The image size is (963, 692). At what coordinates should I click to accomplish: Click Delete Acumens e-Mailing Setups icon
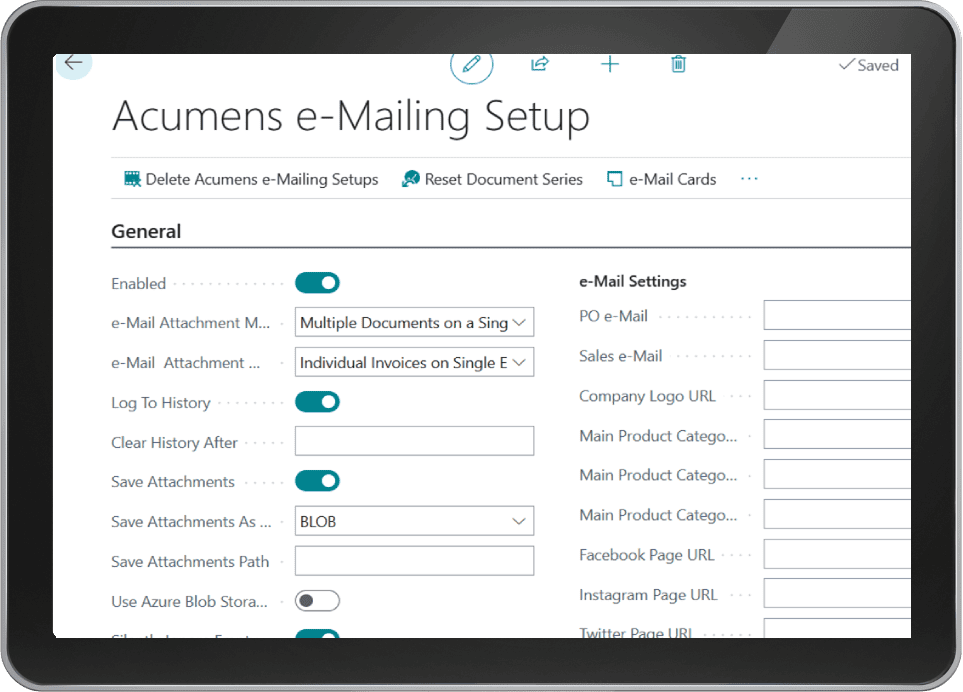coord(132,179)
